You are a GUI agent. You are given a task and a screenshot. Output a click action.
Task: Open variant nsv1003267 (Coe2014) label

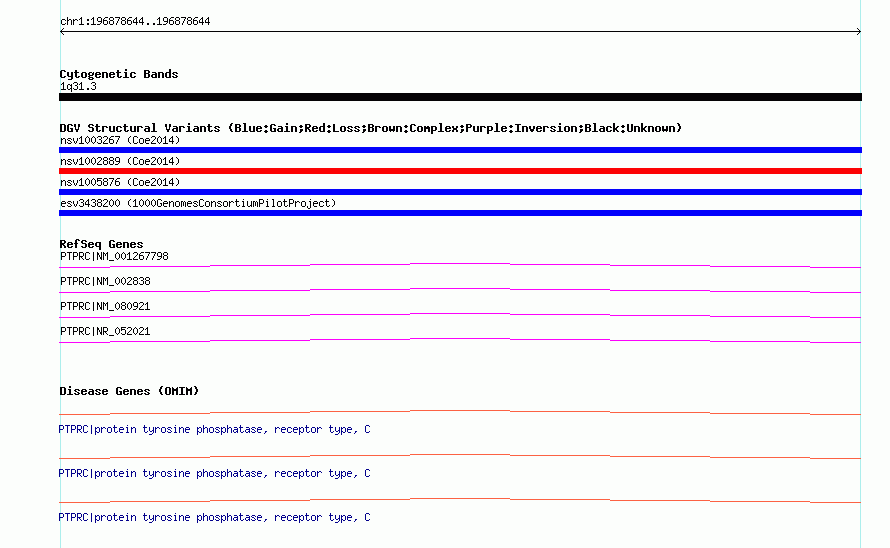(120, 140)
